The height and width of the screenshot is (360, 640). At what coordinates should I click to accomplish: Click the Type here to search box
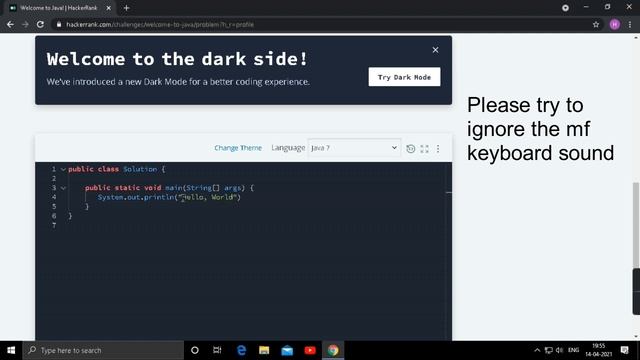[103, 350]
